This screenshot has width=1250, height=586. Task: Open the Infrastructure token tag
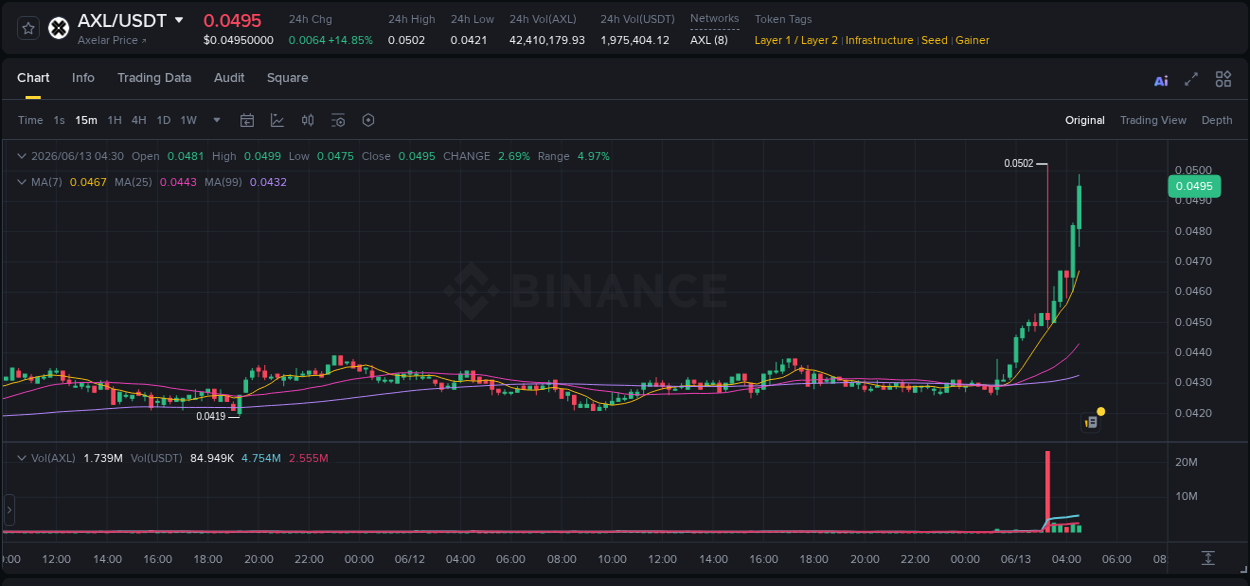click(880, 40)
